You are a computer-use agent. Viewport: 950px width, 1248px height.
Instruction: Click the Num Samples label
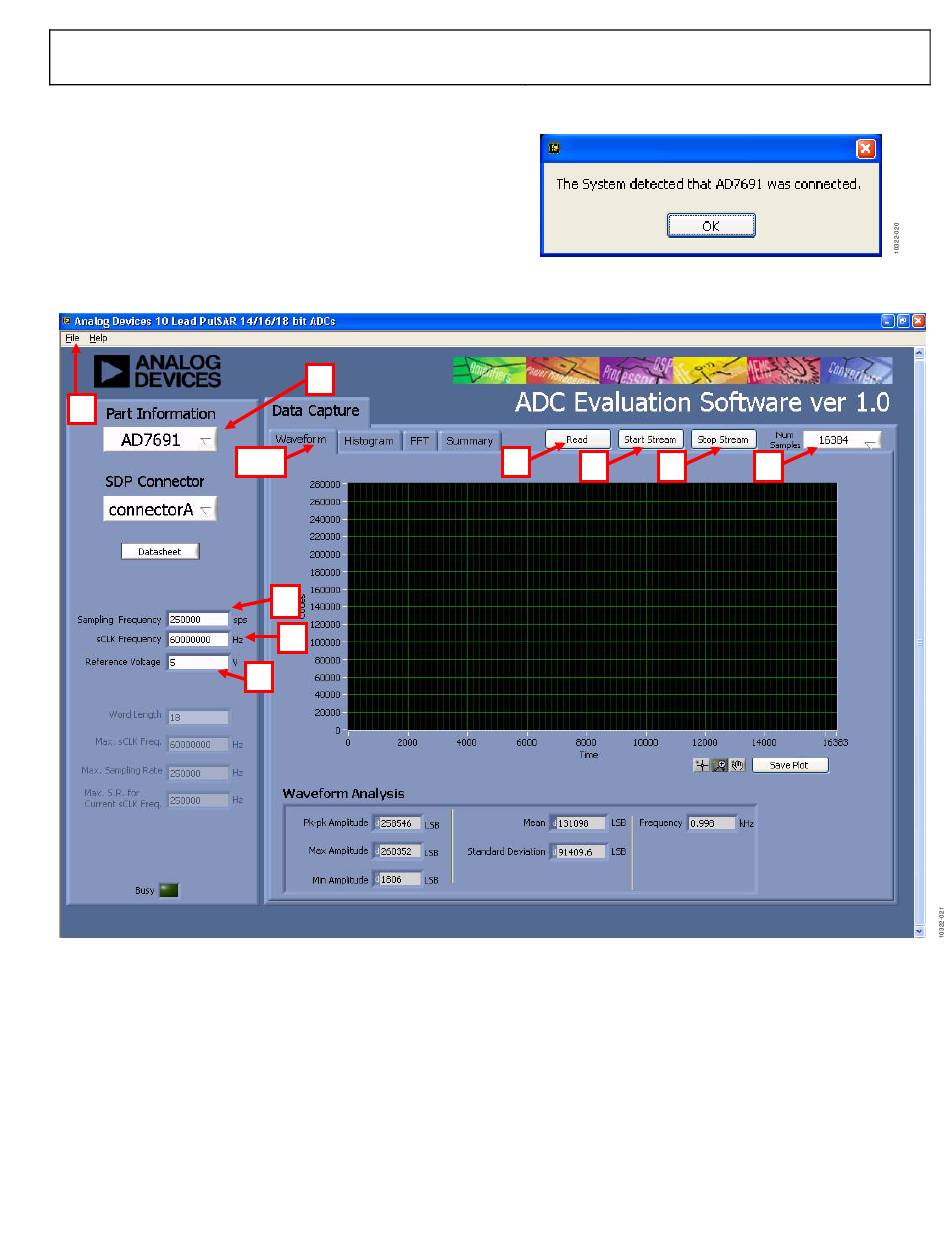[785, 440]
